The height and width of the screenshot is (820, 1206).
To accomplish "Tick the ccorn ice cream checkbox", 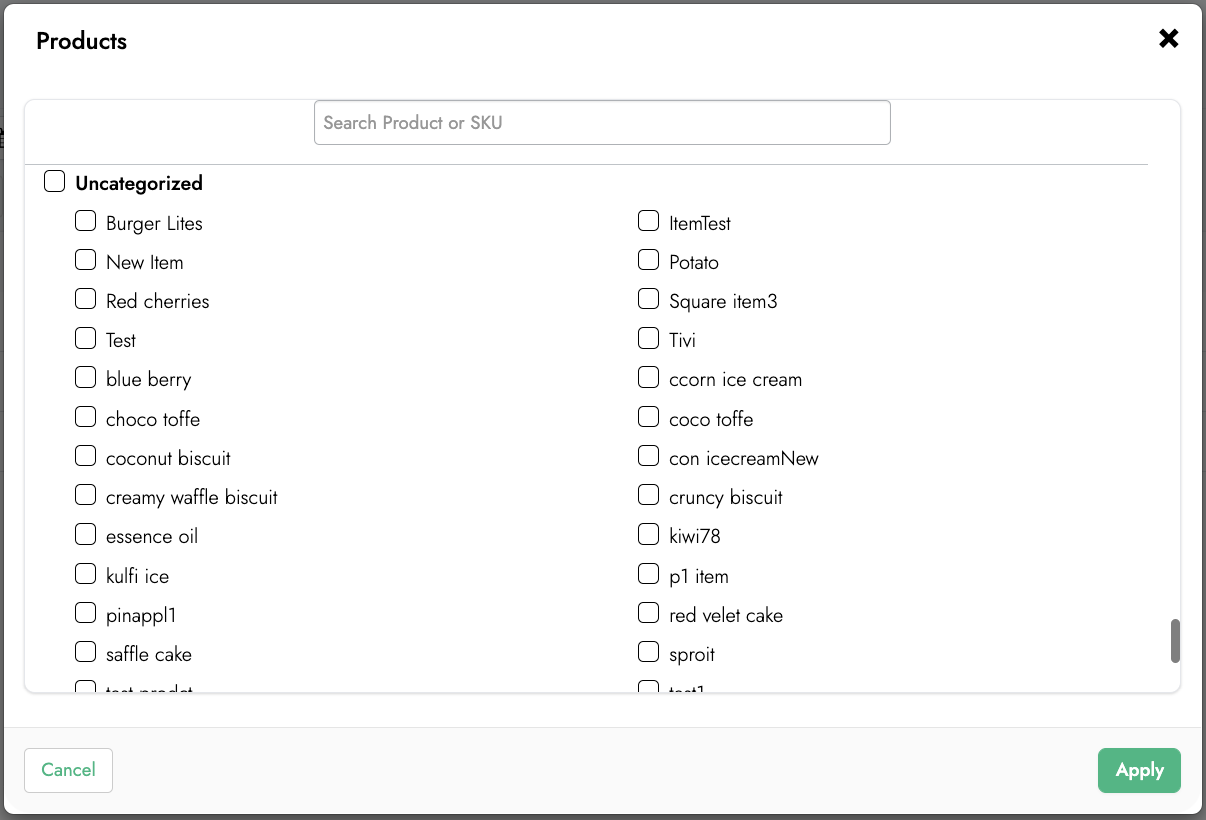I will [649, 378].
